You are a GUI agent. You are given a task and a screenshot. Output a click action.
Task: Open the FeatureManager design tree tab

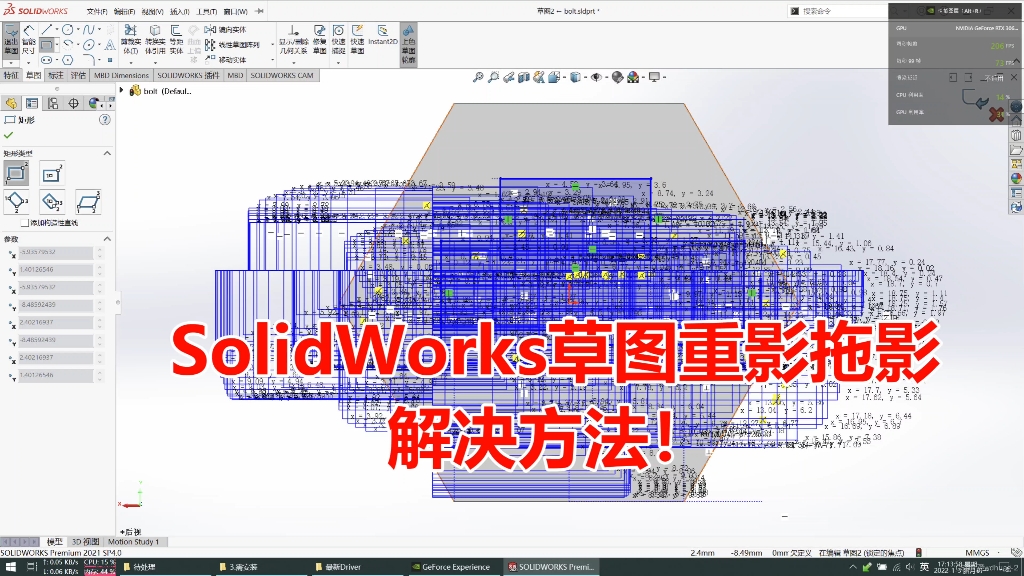(11, 103)
